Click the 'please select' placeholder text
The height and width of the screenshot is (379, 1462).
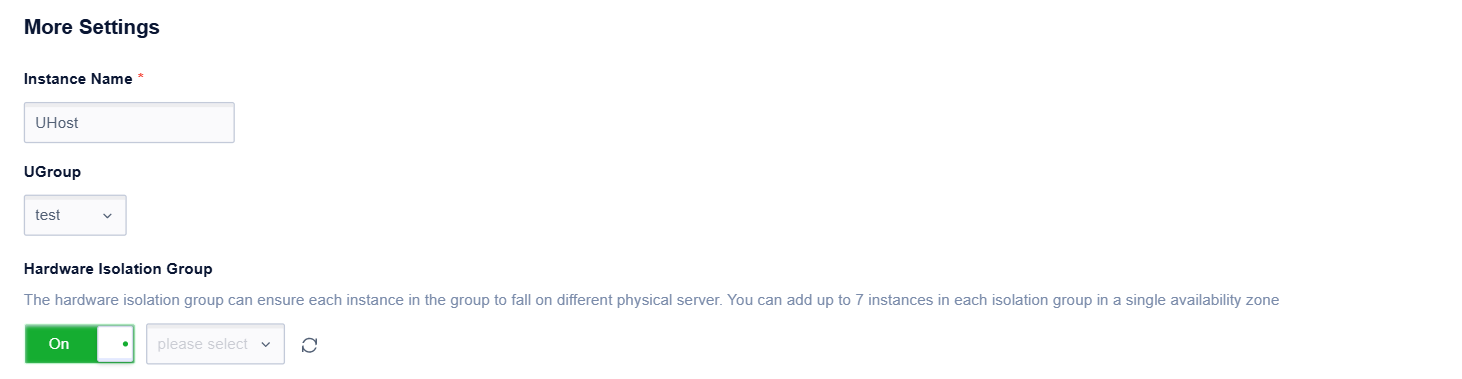[203, 344]
